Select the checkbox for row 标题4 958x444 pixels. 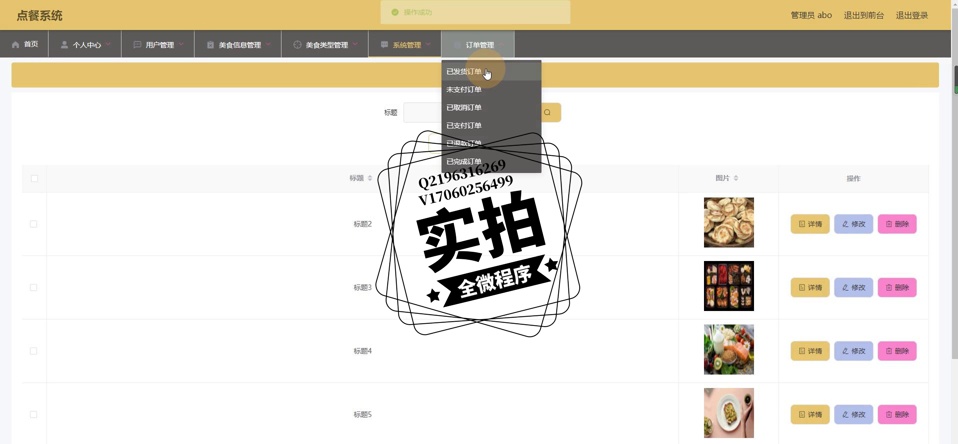pyautogui.click(x=34, y=351)
